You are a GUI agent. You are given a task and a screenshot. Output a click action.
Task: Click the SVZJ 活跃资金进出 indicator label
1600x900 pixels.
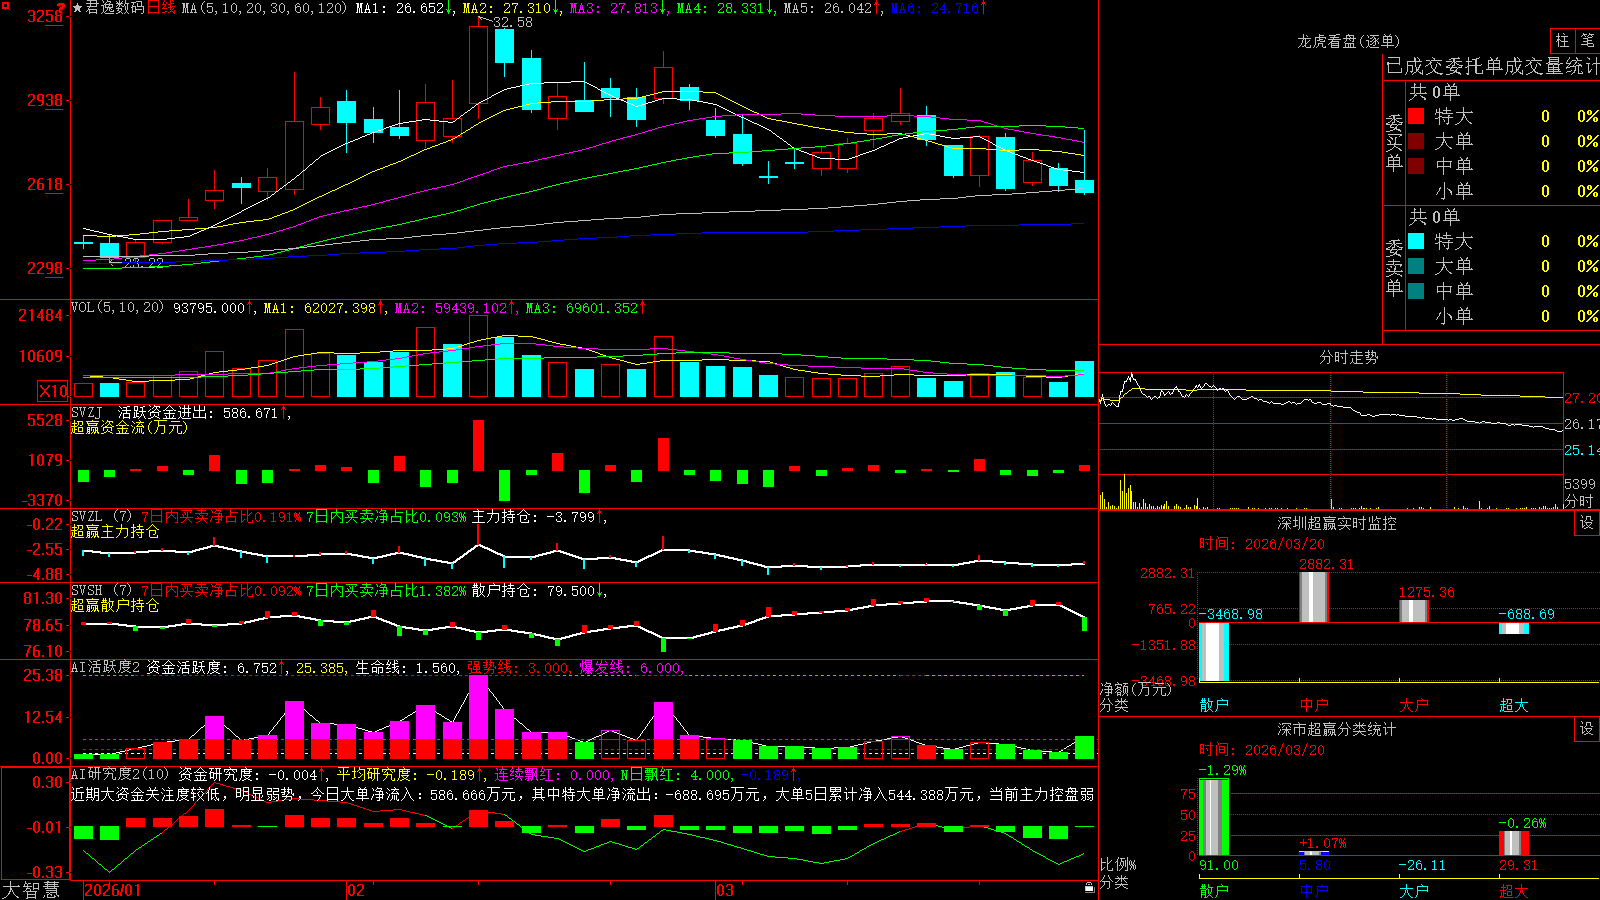[141, 413]
